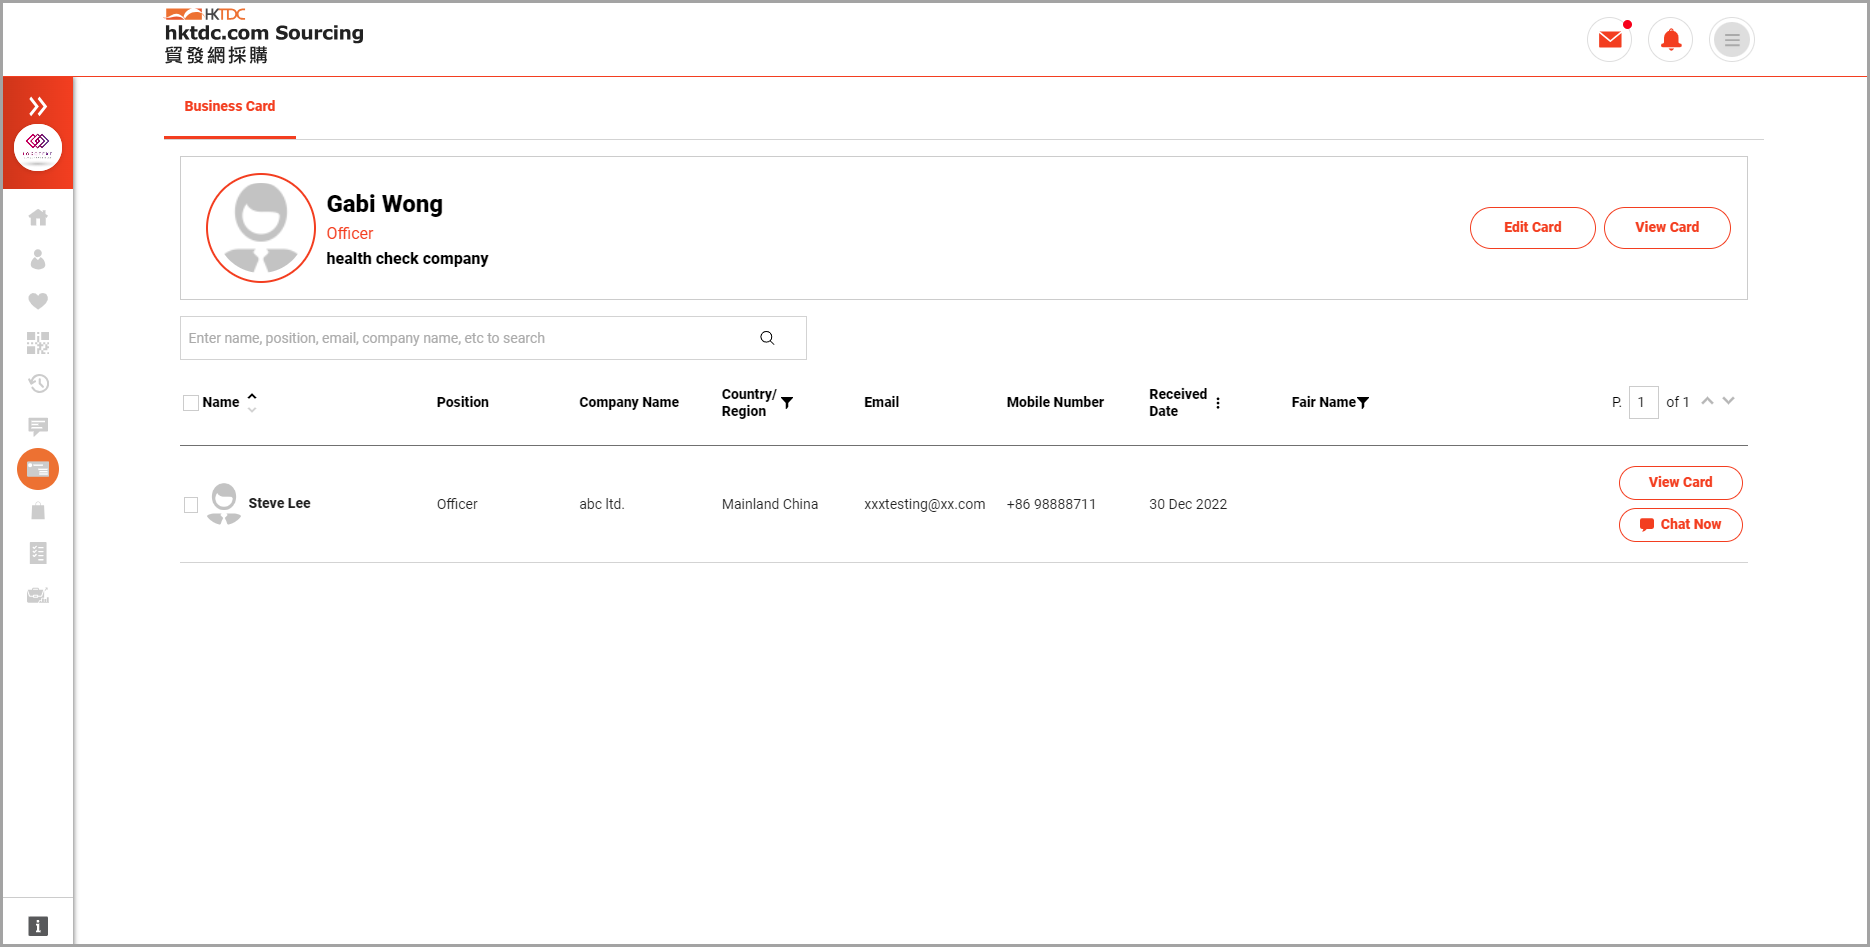Image resolution: width=1870 pixels, height=947 pixels.
Task: Click the email xxxtesting@xx.com
Action: 925,504
